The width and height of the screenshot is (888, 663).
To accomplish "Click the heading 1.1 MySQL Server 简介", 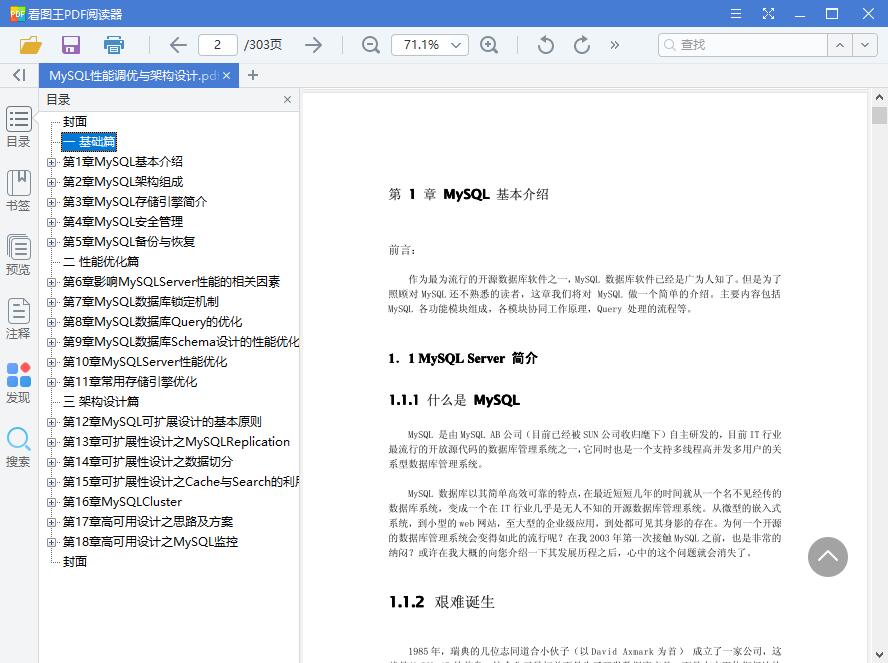I will click(x=463, y=358).
